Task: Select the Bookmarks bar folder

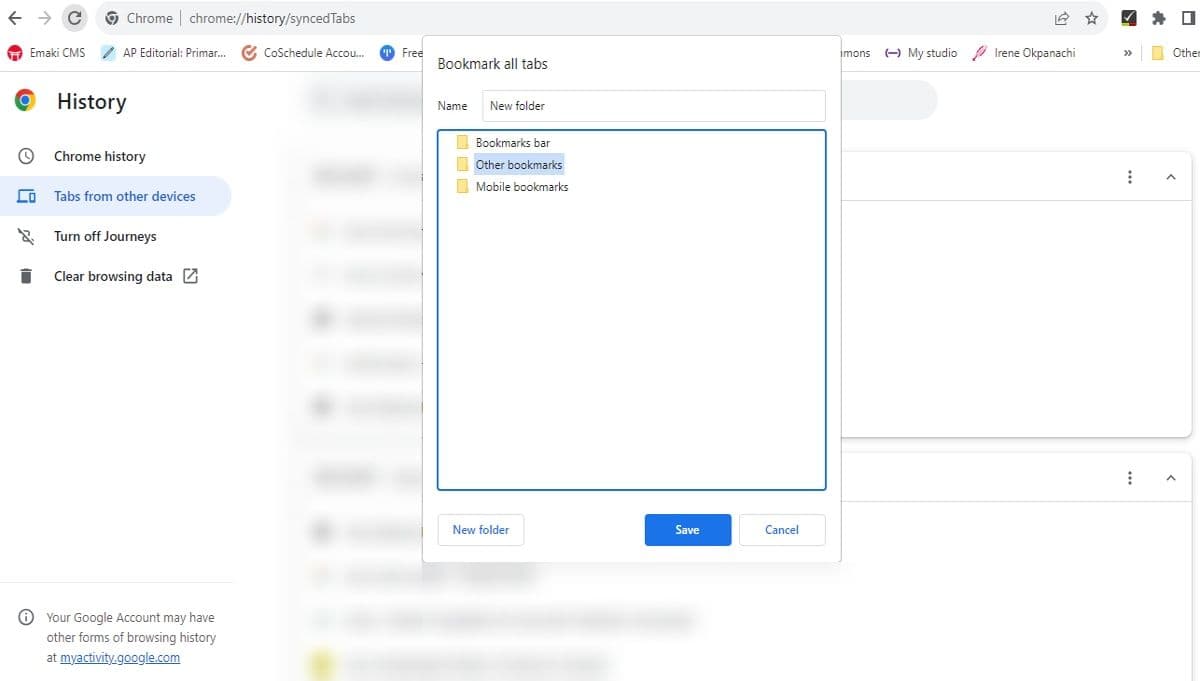Action: tap(512, 143)
